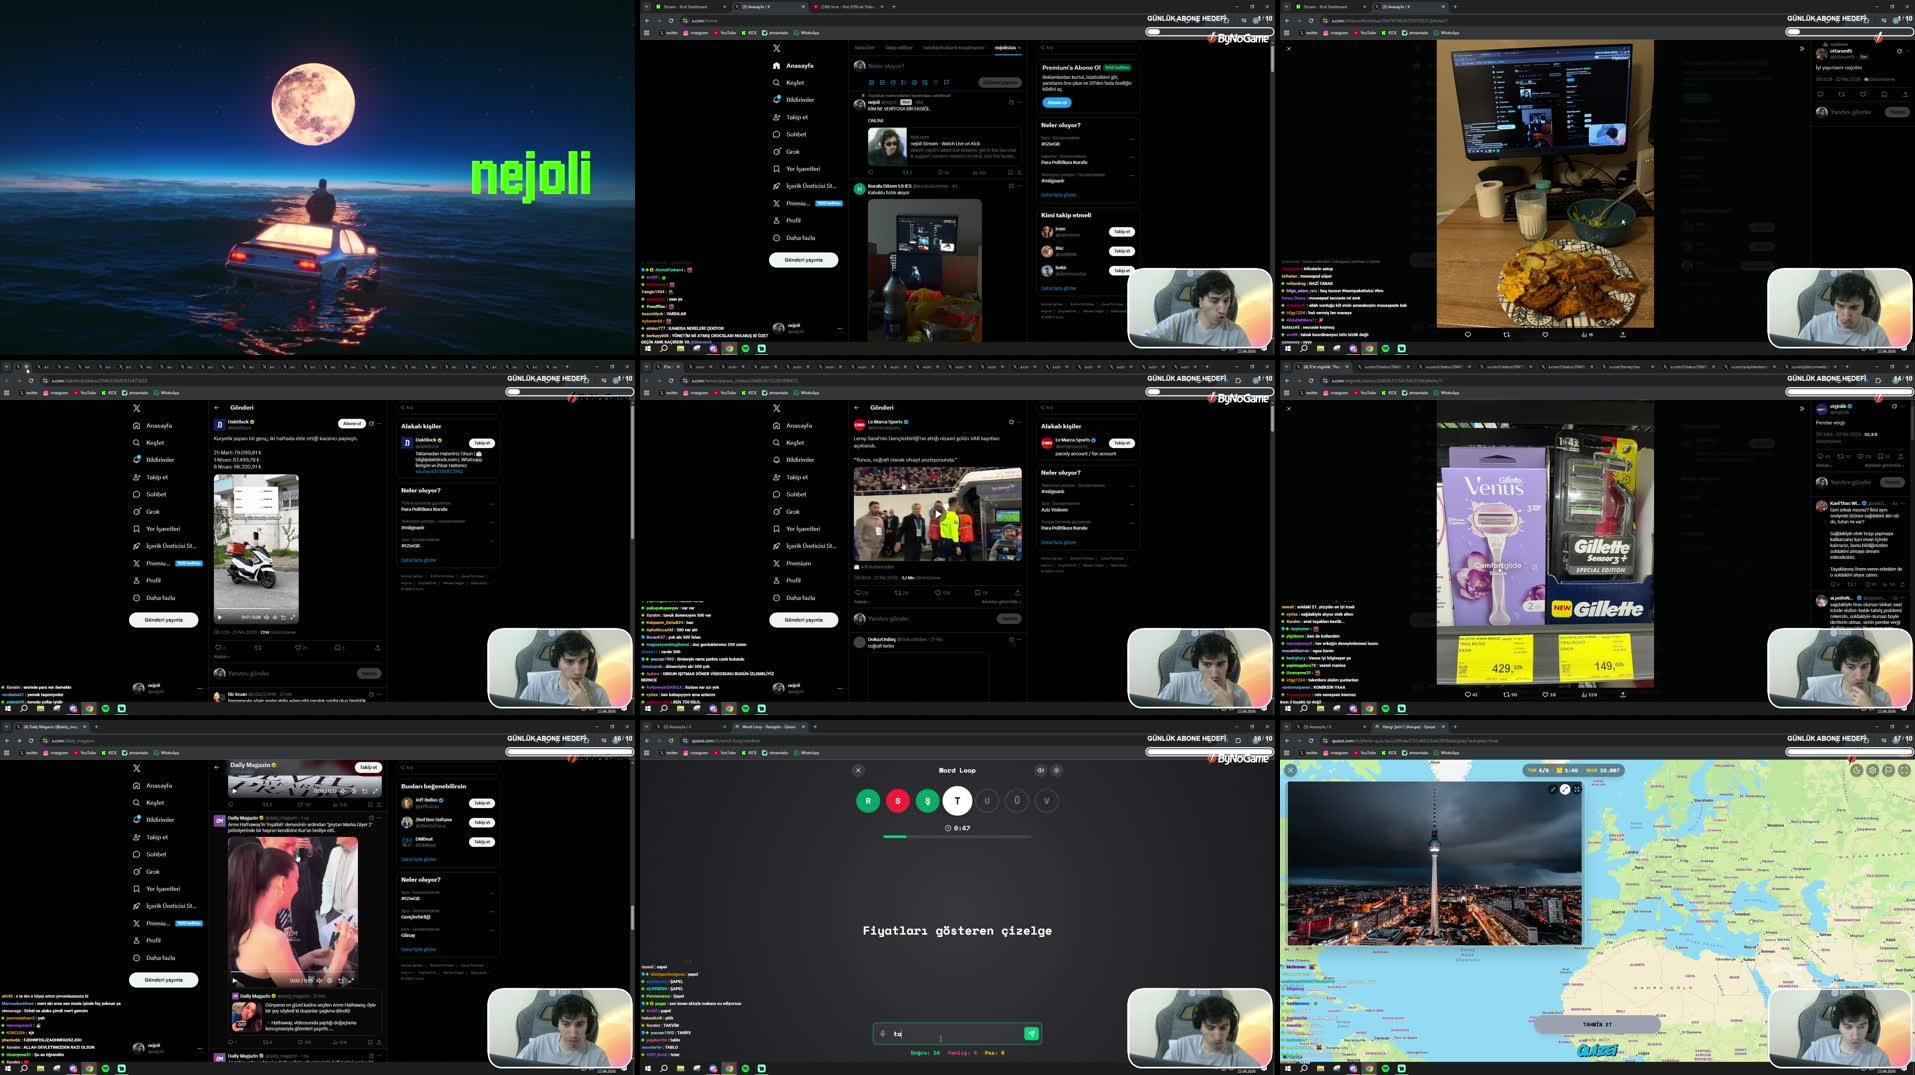Focus the Word Loop answer input containing 'ta'
The width and height of the screenshot is (1915, 1075).
(956, 1034)
